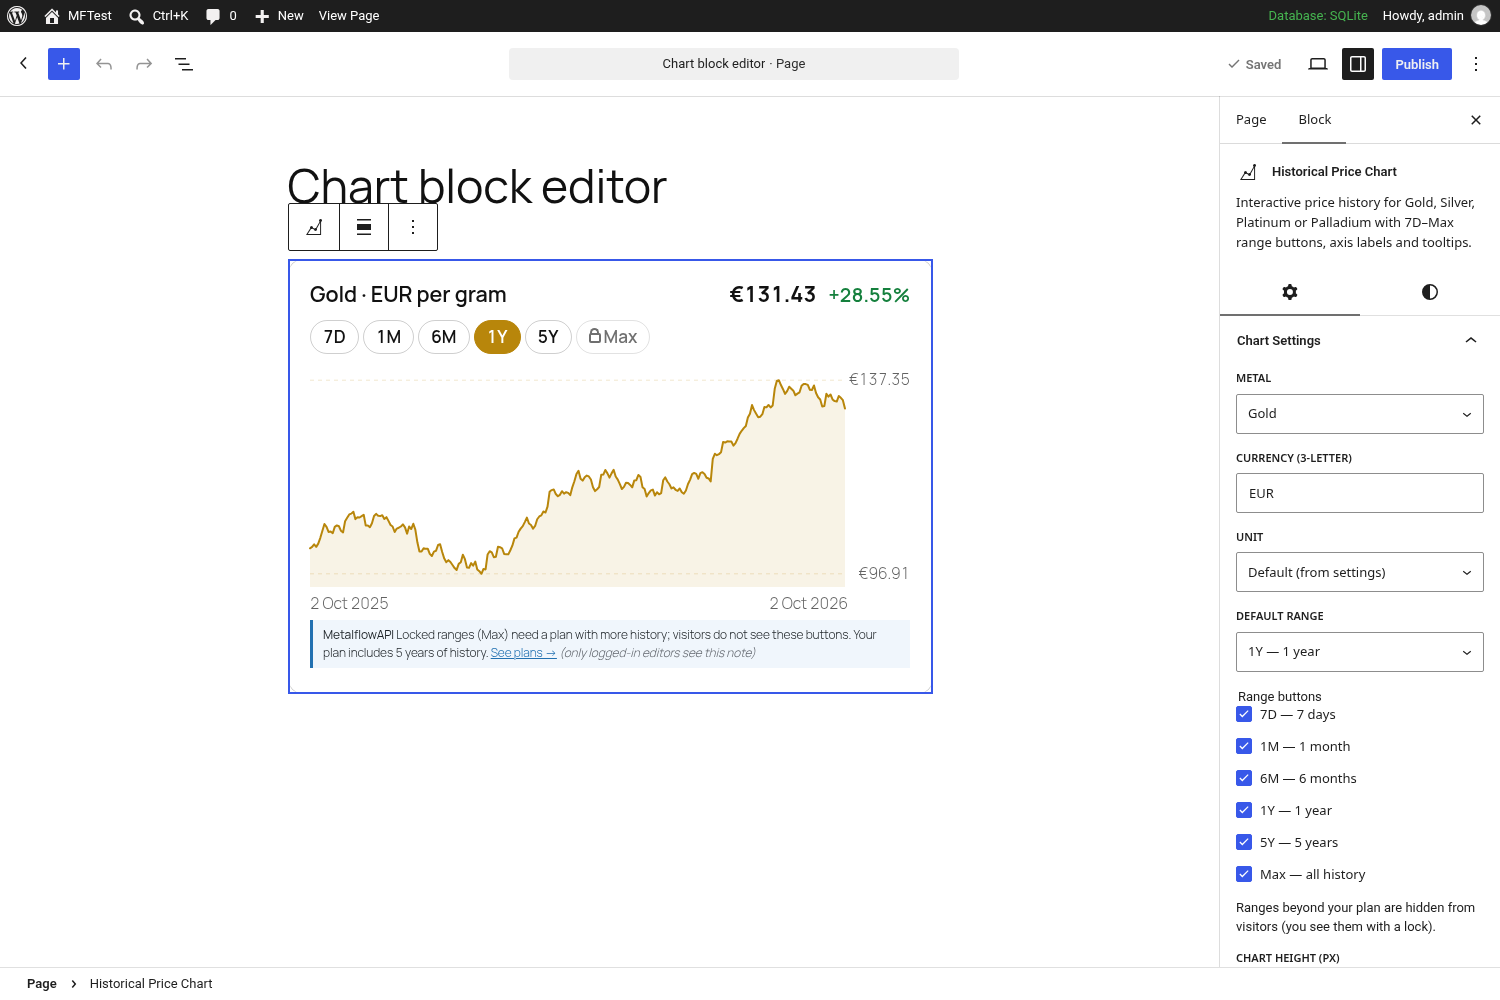
Task: Click the Publish button
Action: pos(1417,64)
